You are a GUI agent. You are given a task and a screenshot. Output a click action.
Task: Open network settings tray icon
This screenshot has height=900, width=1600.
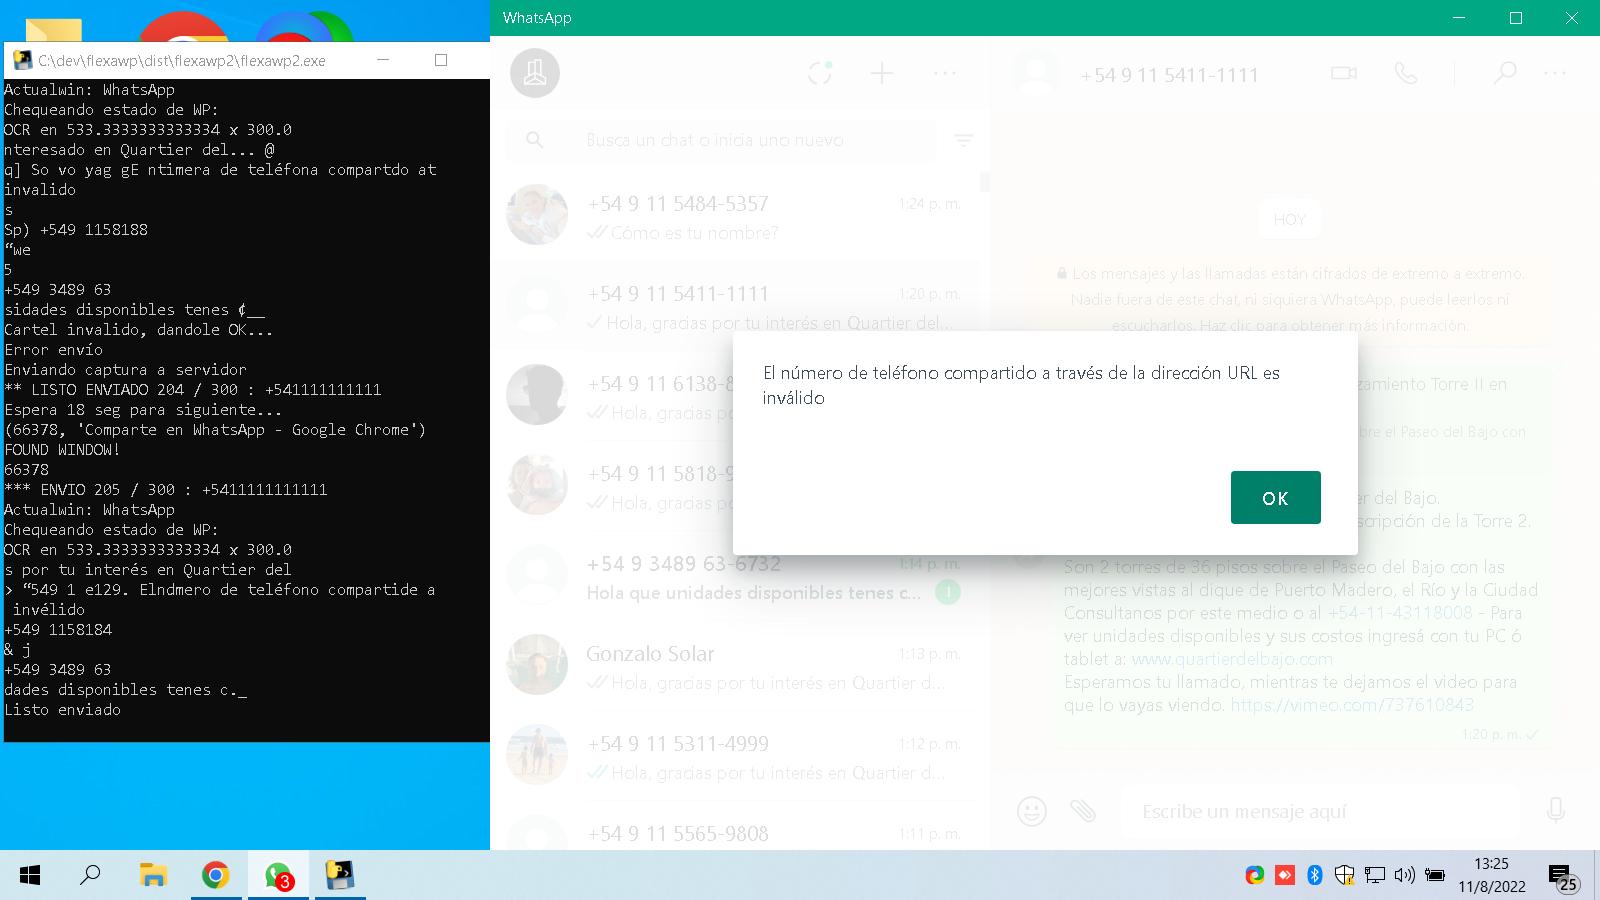coord(1375,876)
